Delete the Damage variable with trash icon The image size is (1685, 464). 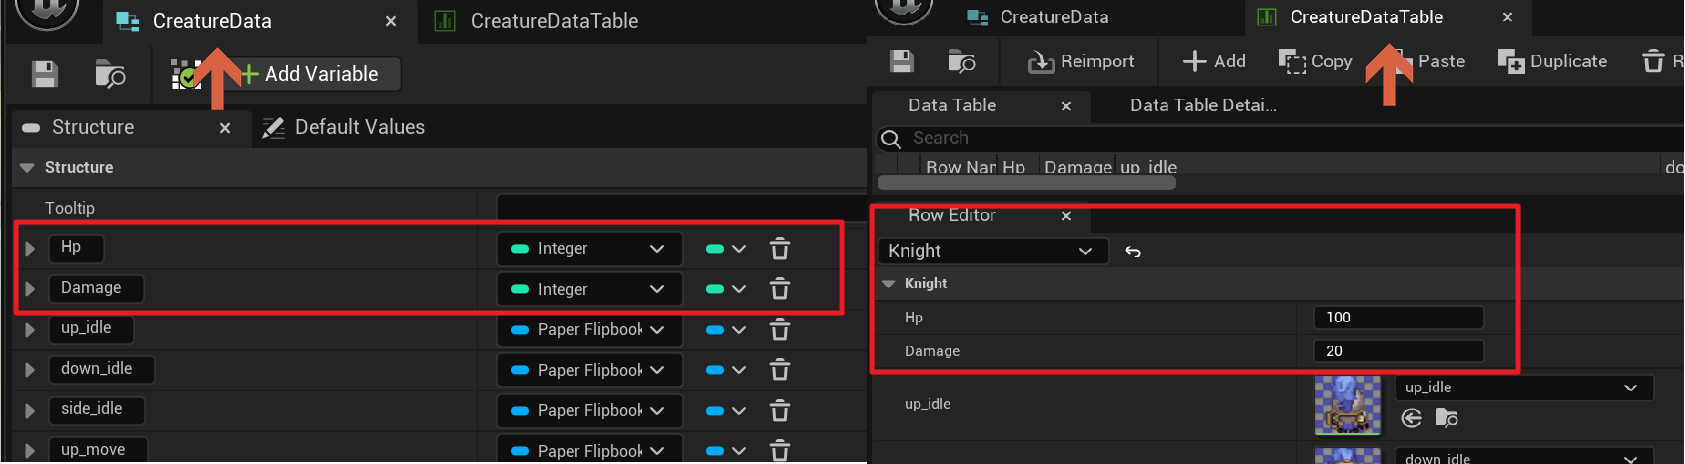coord(780,289)
